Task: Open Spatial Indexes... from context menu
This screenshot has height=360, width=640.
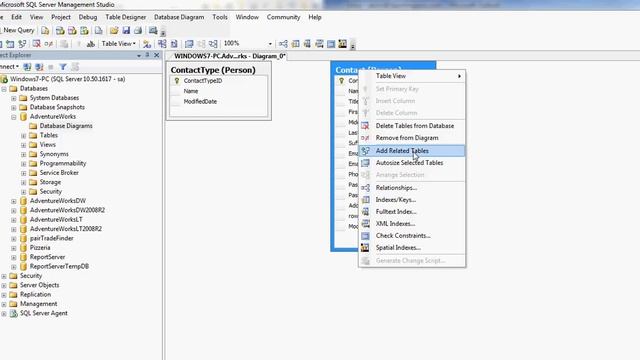Action: pyautogui.click(x=412, y=248)
